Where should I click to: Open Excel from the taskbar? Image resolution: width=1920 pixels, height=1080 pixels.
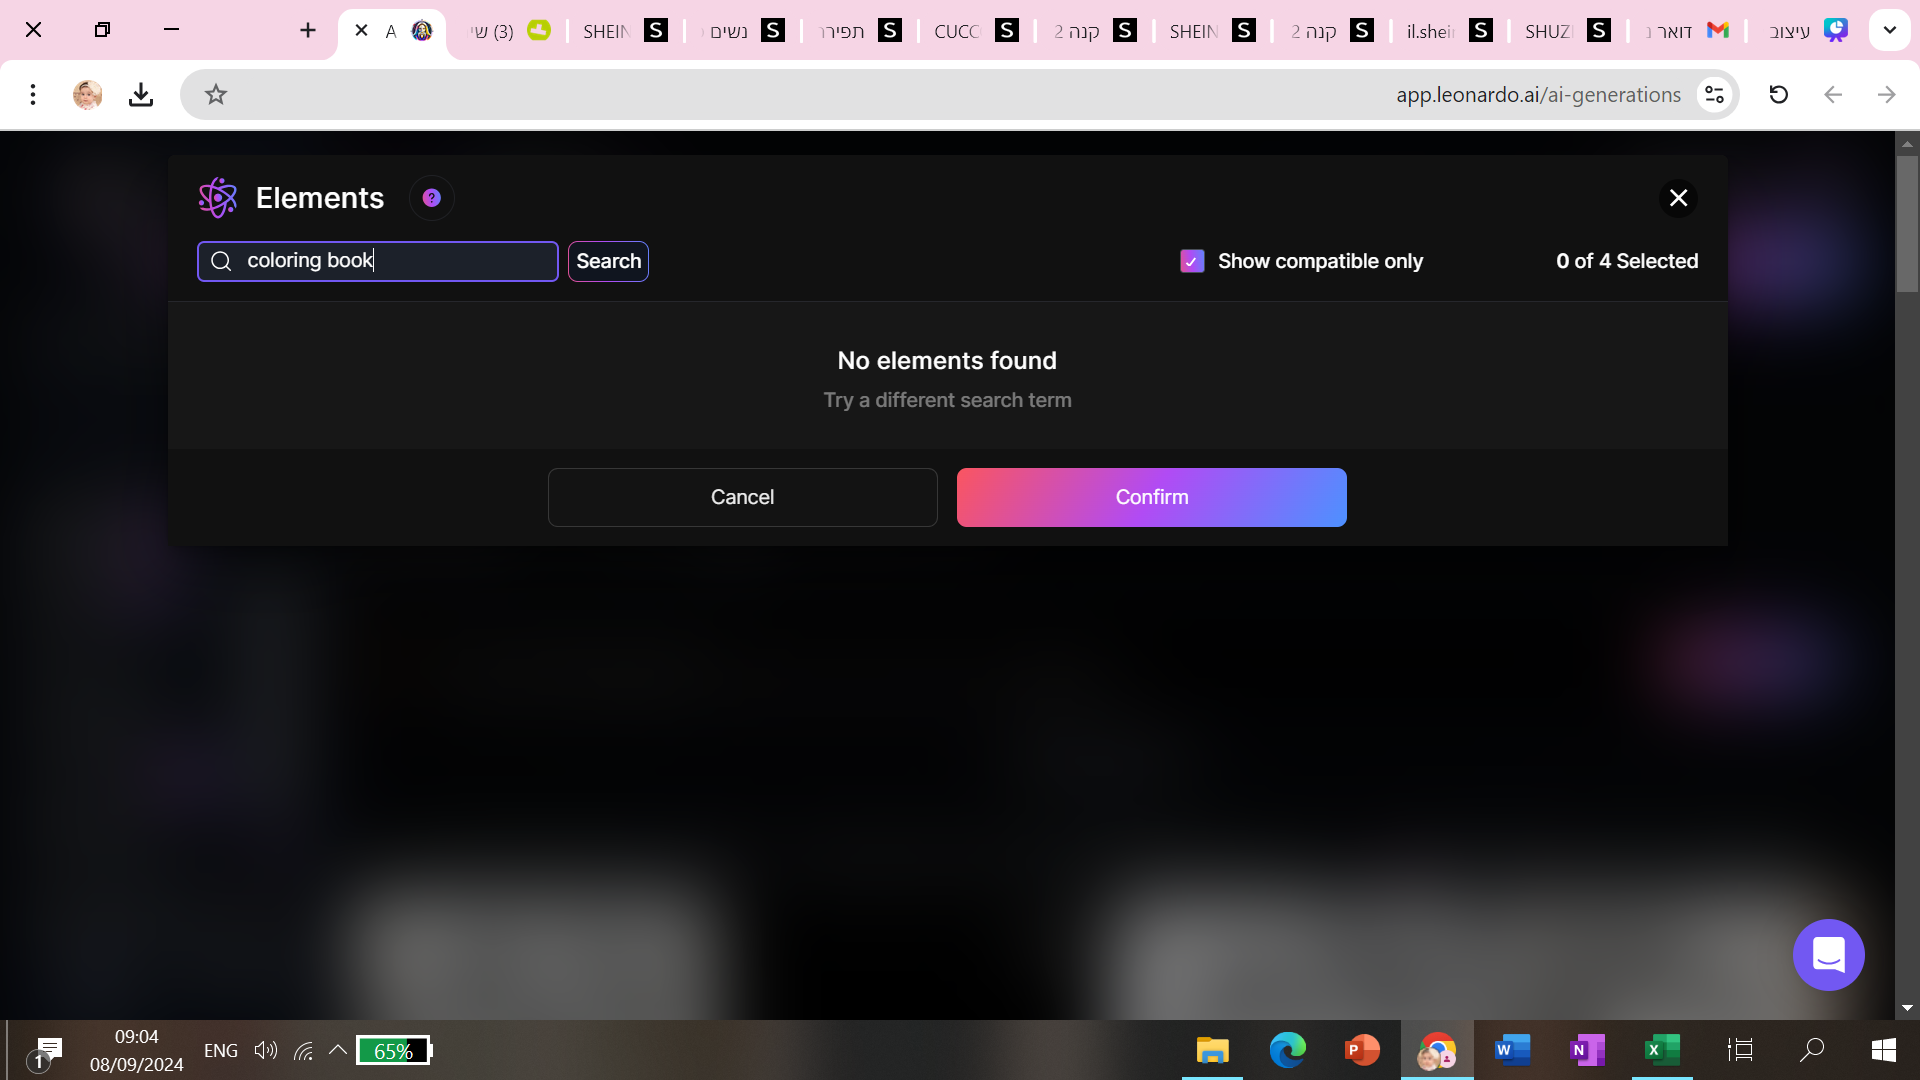tap(1661, 1050)
